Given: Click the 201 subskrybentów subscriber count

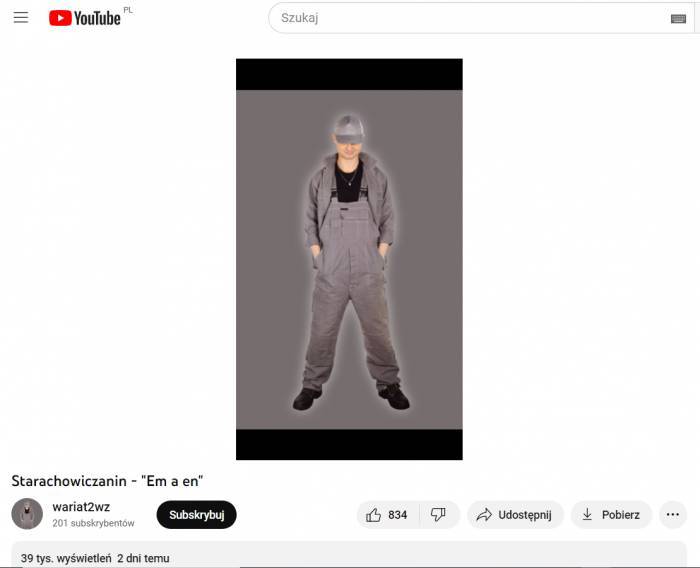Looking at the screenshot, I should tap(93, 523).
